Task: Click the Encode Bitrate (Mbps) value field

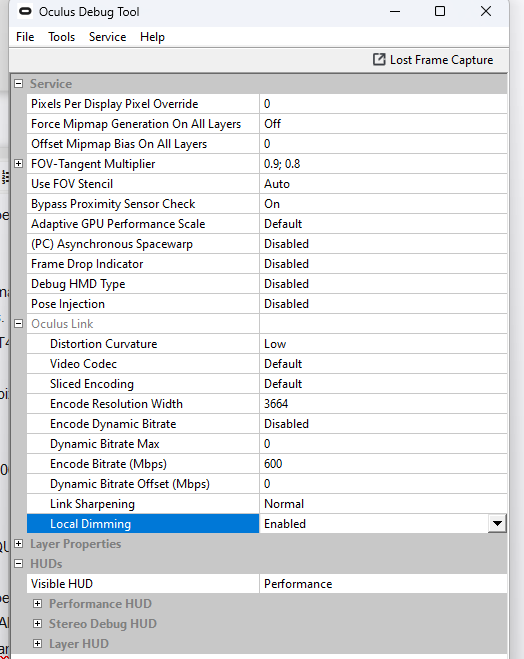Action: [x=383, y=464]
